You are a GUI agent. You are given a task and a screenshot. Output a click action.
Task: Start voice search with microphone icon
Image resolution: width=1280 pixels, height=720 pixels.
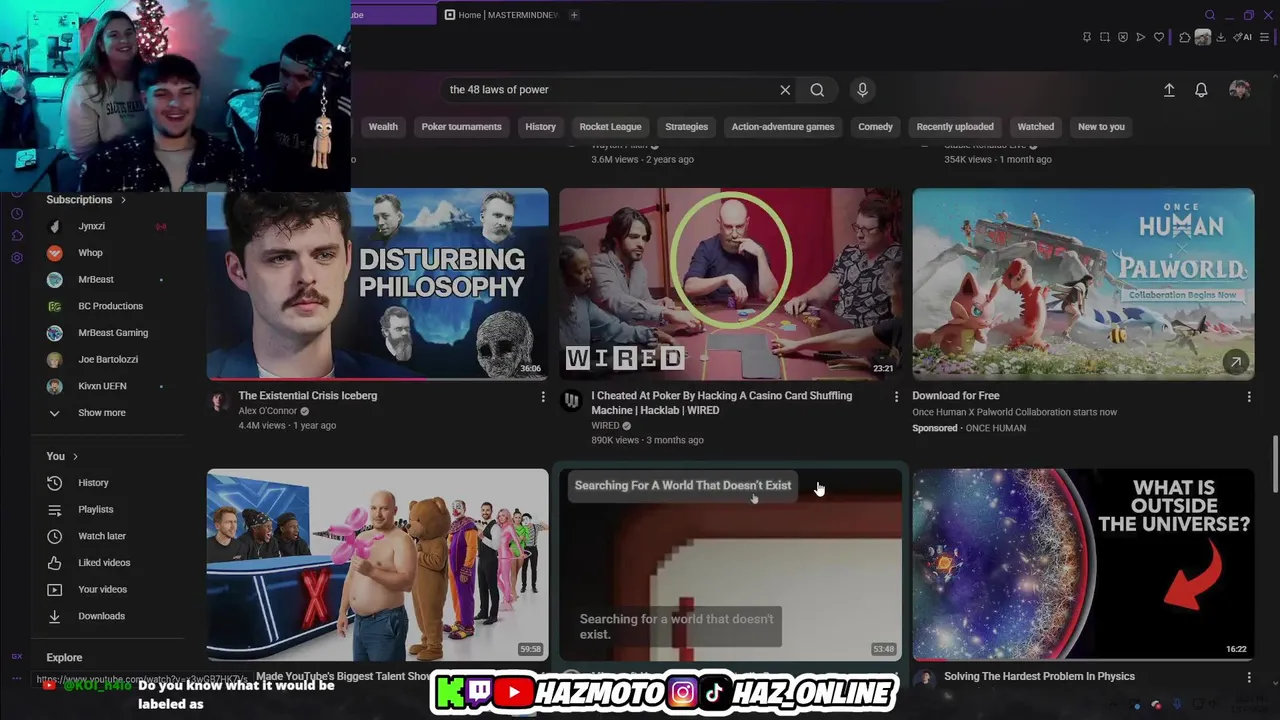[862, 90]
